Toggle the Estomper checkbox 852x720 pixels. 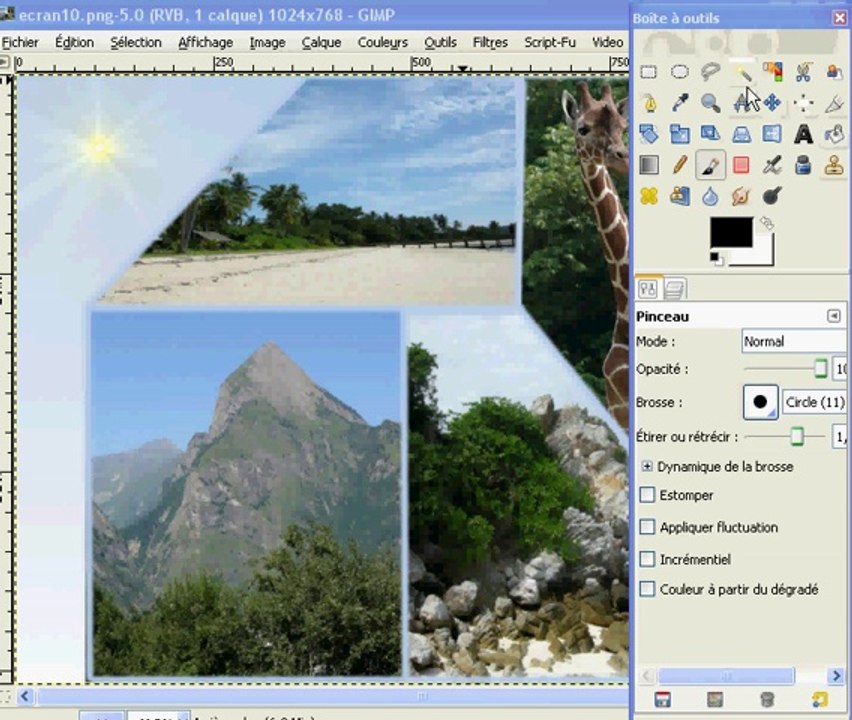(x=647, y=495)
